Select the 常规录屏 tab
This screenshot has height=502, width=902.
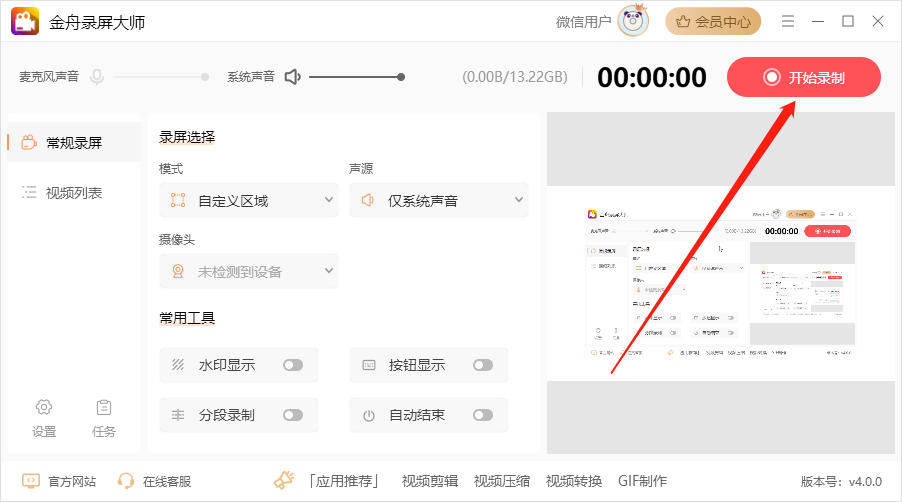pos(73,143)
